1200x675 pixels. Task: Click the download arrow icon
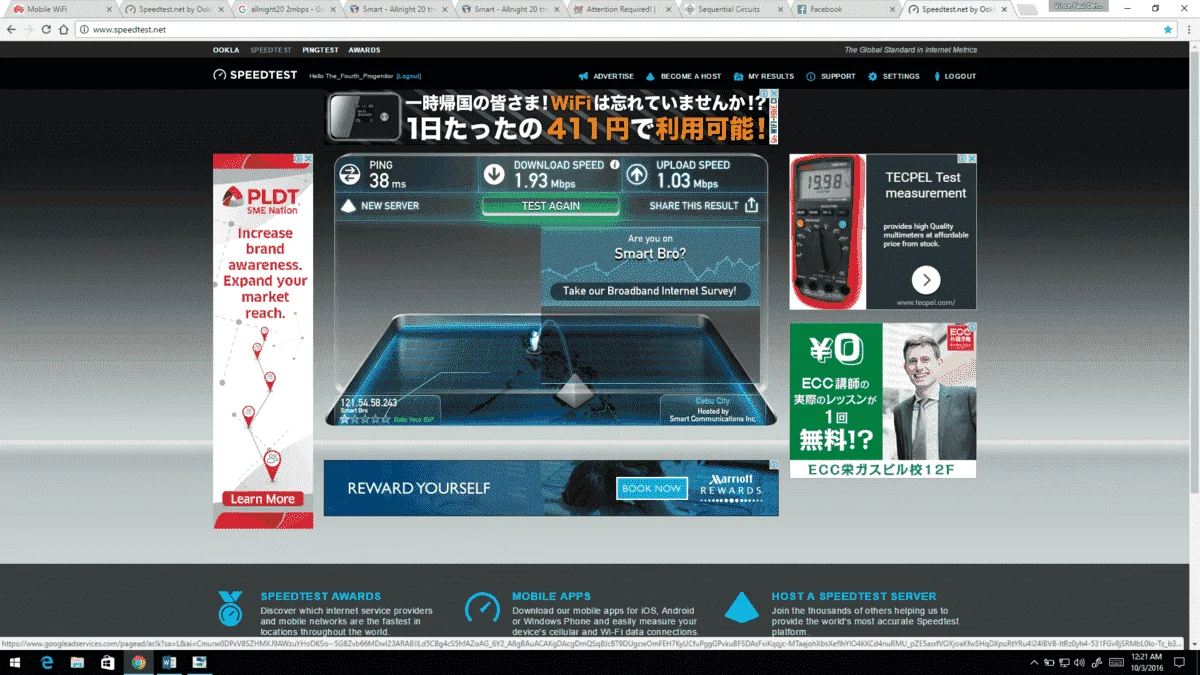[x=494, y=175]
